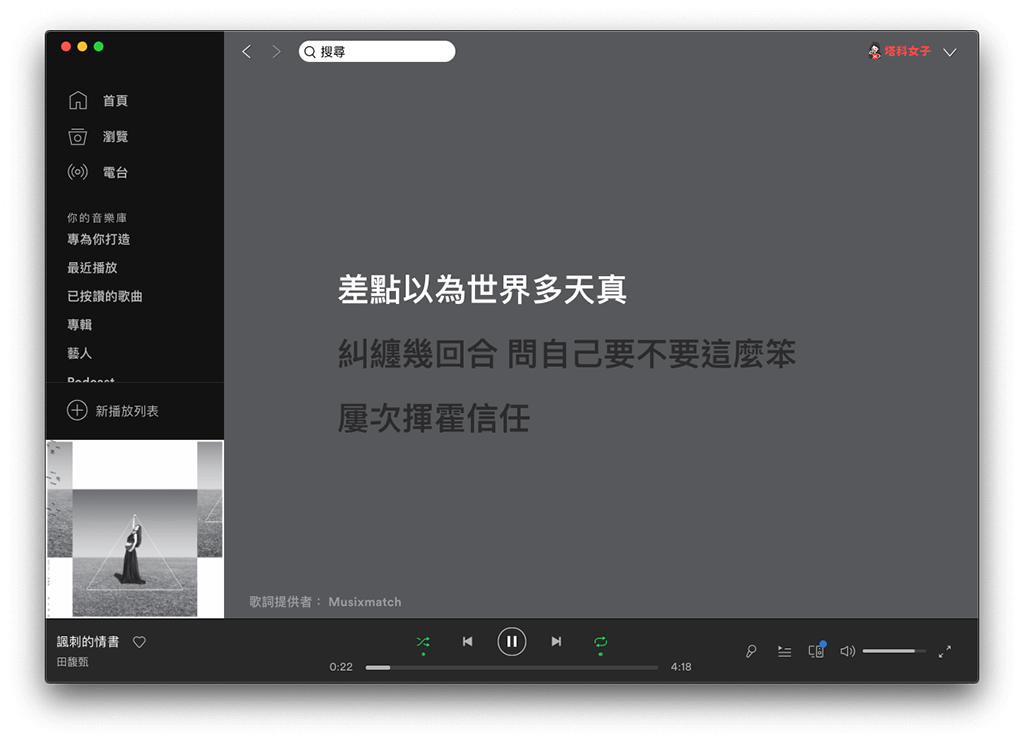The height and width of the screenshot is (743, 1024).
Task: Open 專輯 albums list
Action: 80,324
